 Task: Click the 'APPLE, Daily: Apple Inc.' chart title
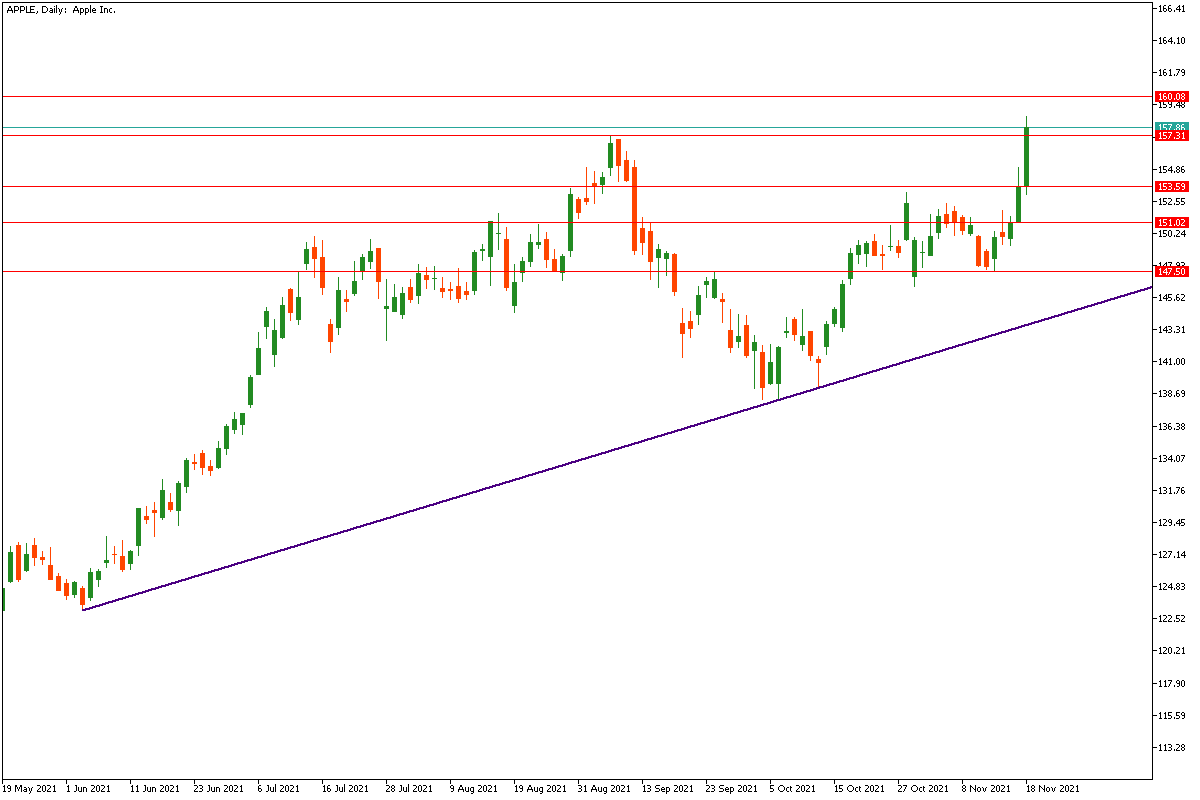(60, 9)
